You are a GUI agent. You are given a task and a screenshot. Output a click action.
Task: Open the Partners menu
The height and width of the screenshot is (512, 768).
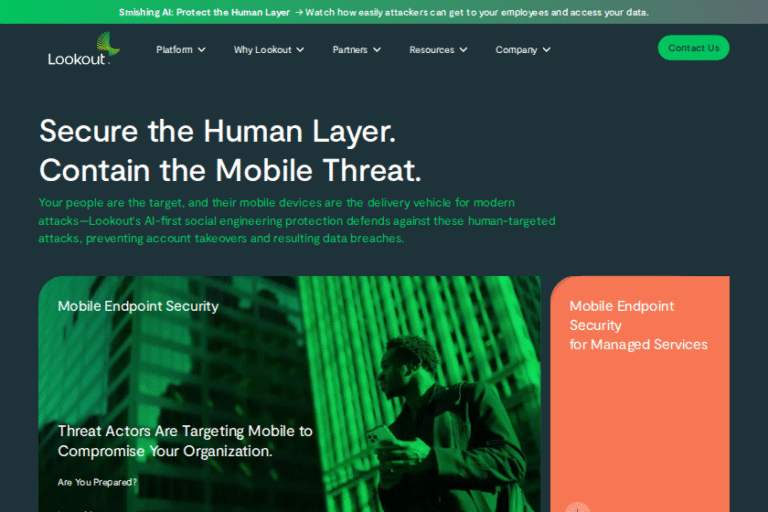[x=357, y=49]
